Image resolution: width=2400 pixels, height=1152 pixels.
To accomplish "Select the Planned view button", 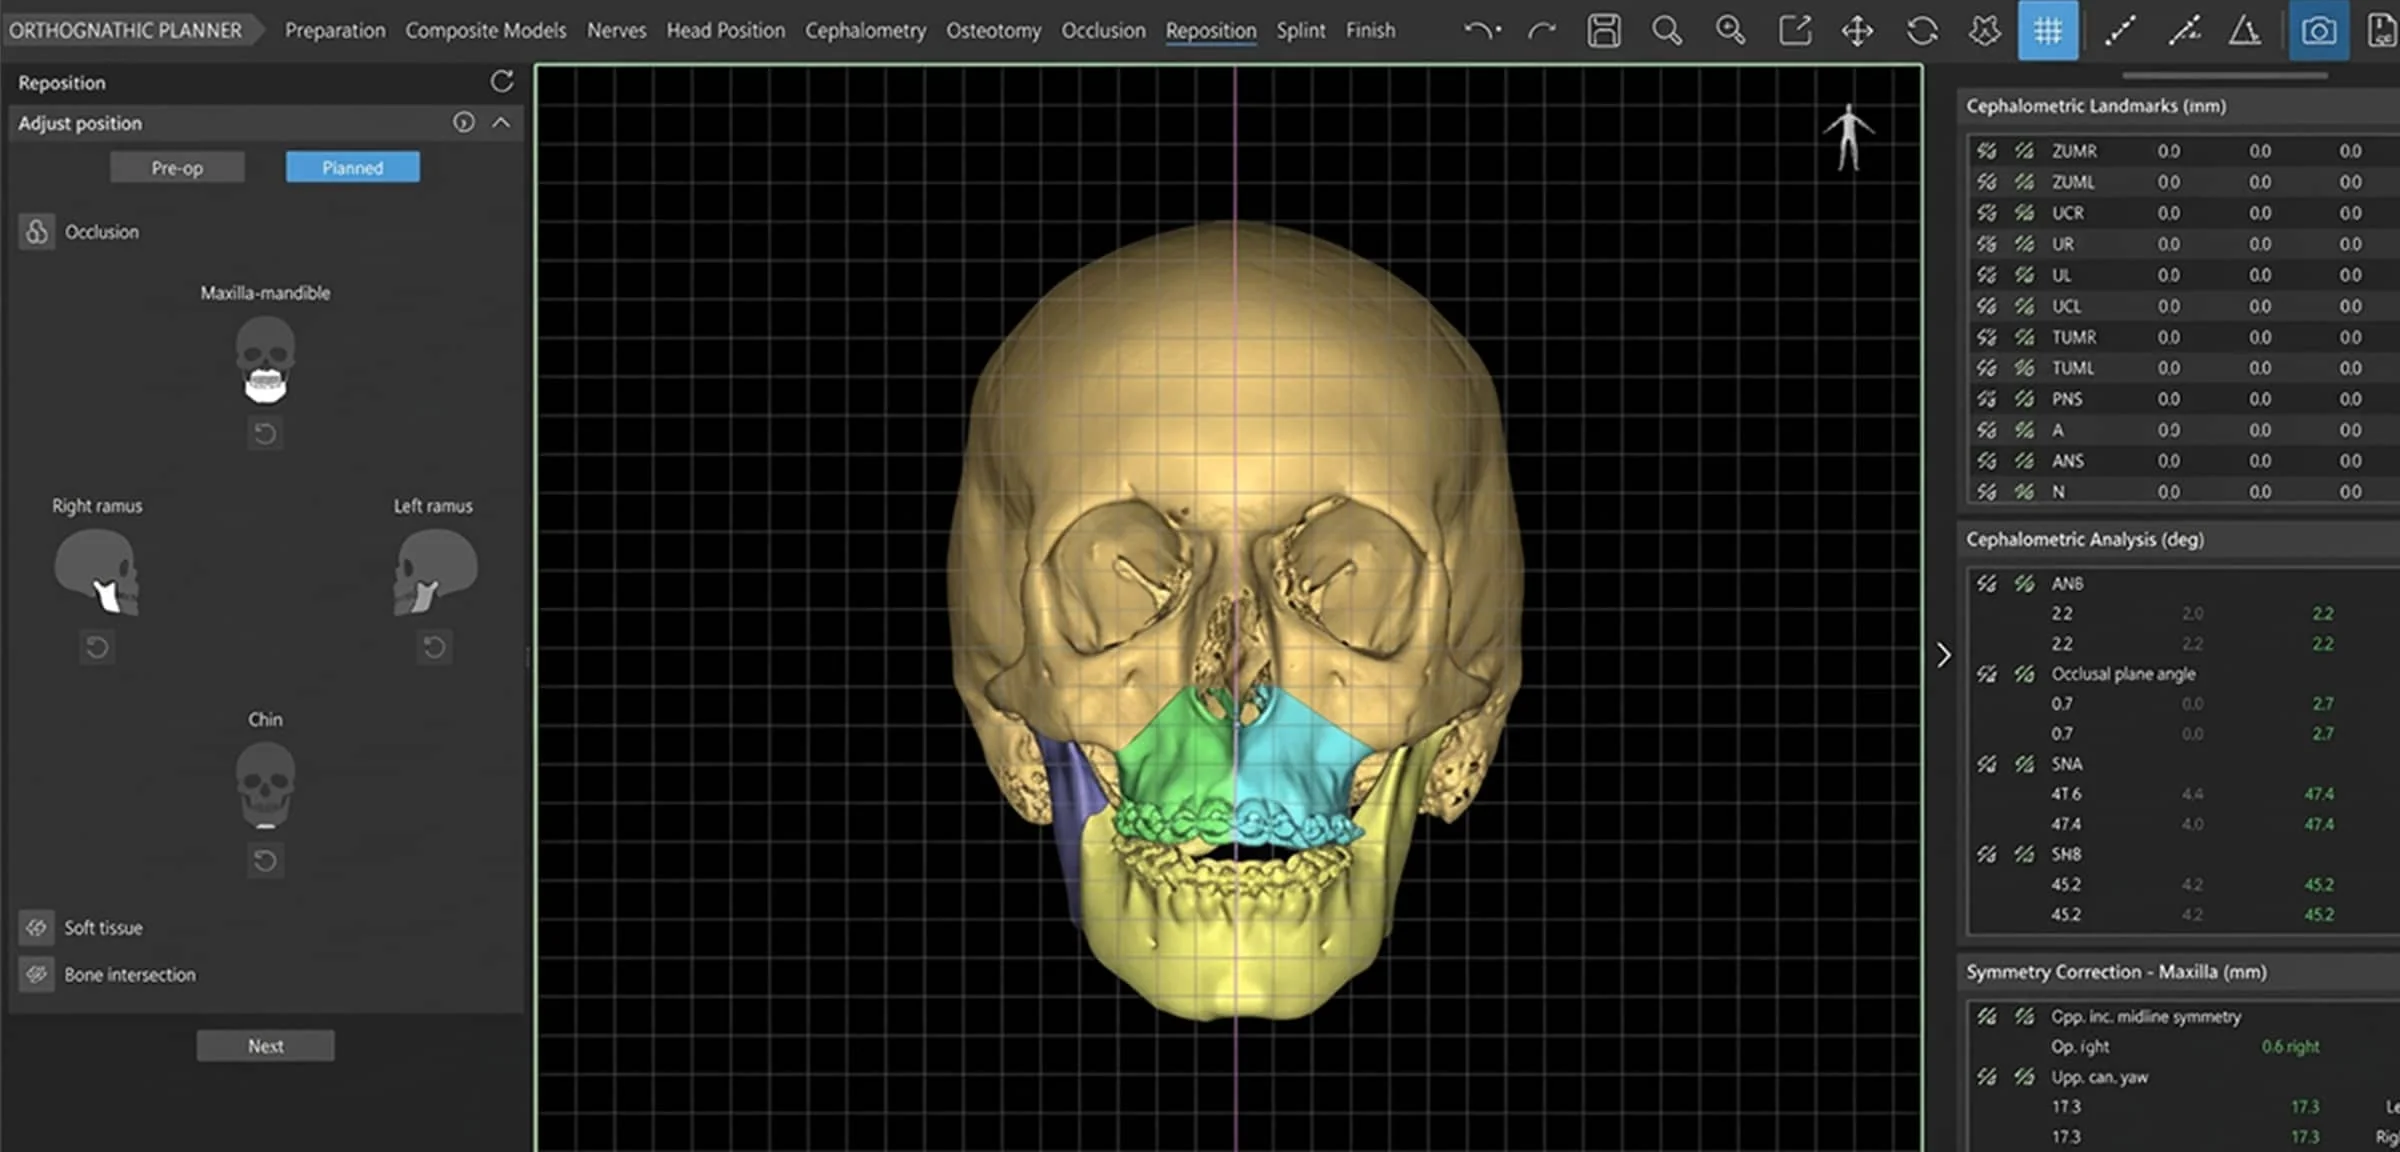I will click(353, 168).
